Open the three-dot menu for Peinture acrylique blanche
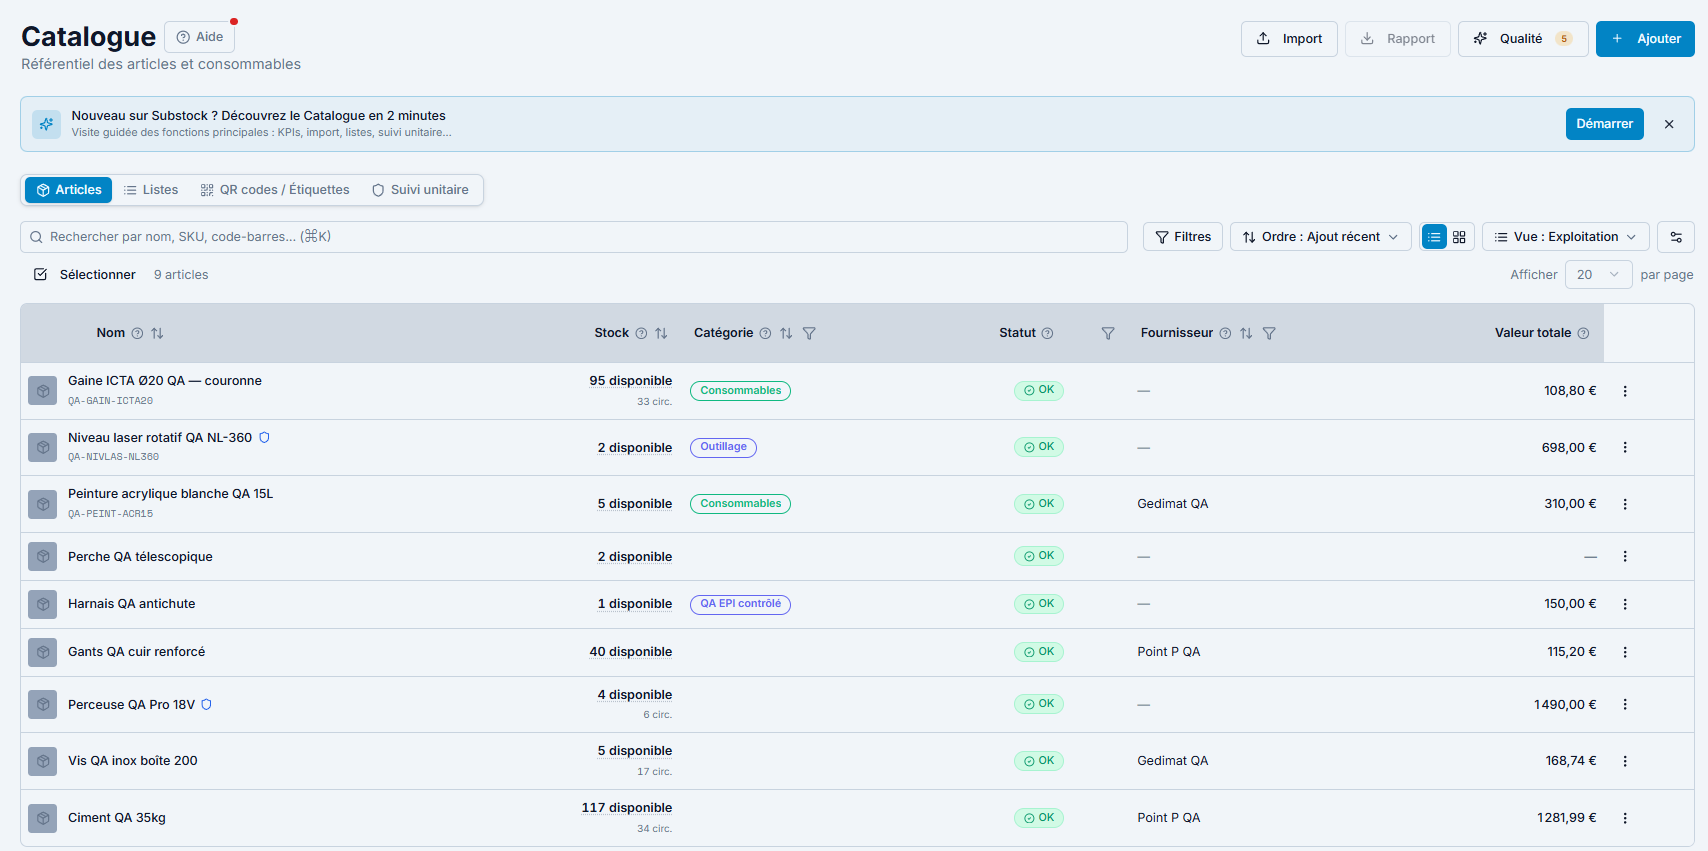Screen dimensions: 1708x851 tap(1625, 504)
